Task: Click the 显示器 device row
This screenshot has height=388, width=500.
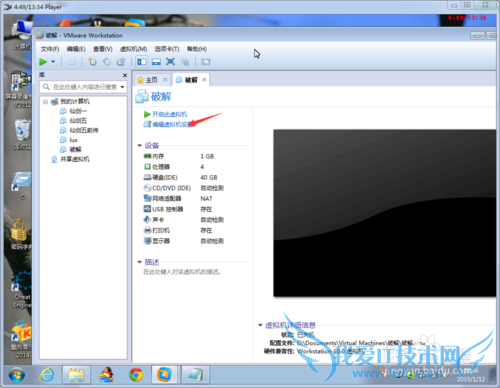Action: pyautogui.click(x=183, y=241)
